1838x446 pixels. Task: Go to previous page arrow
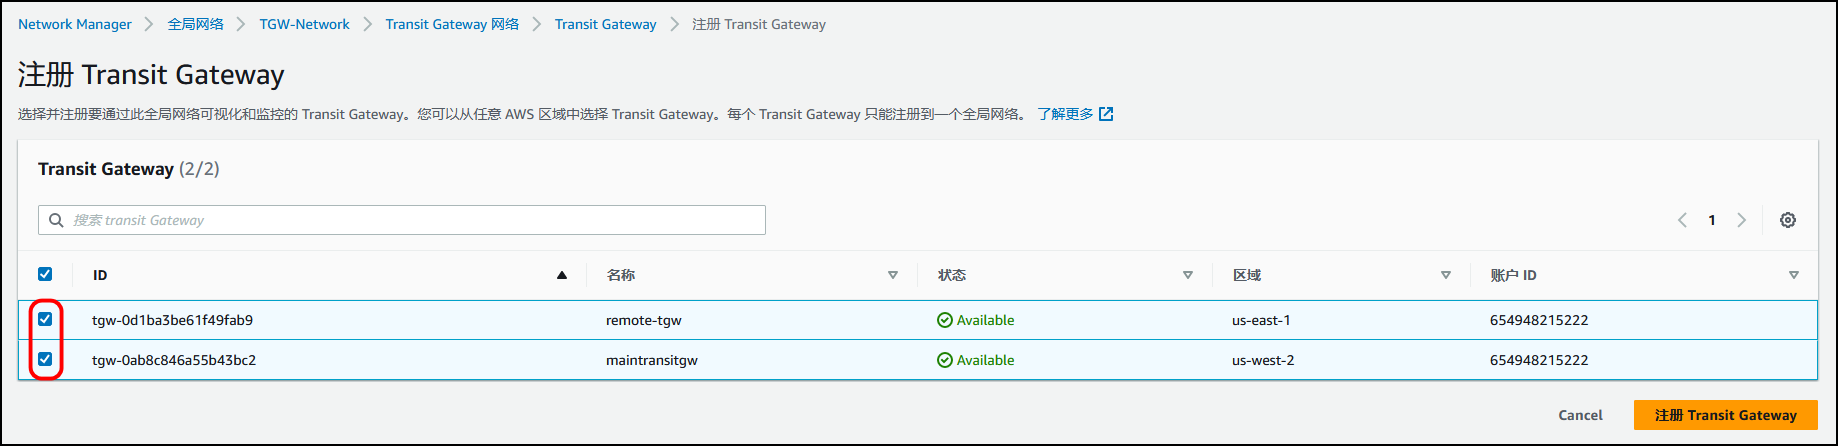[x=1682, y=220]
